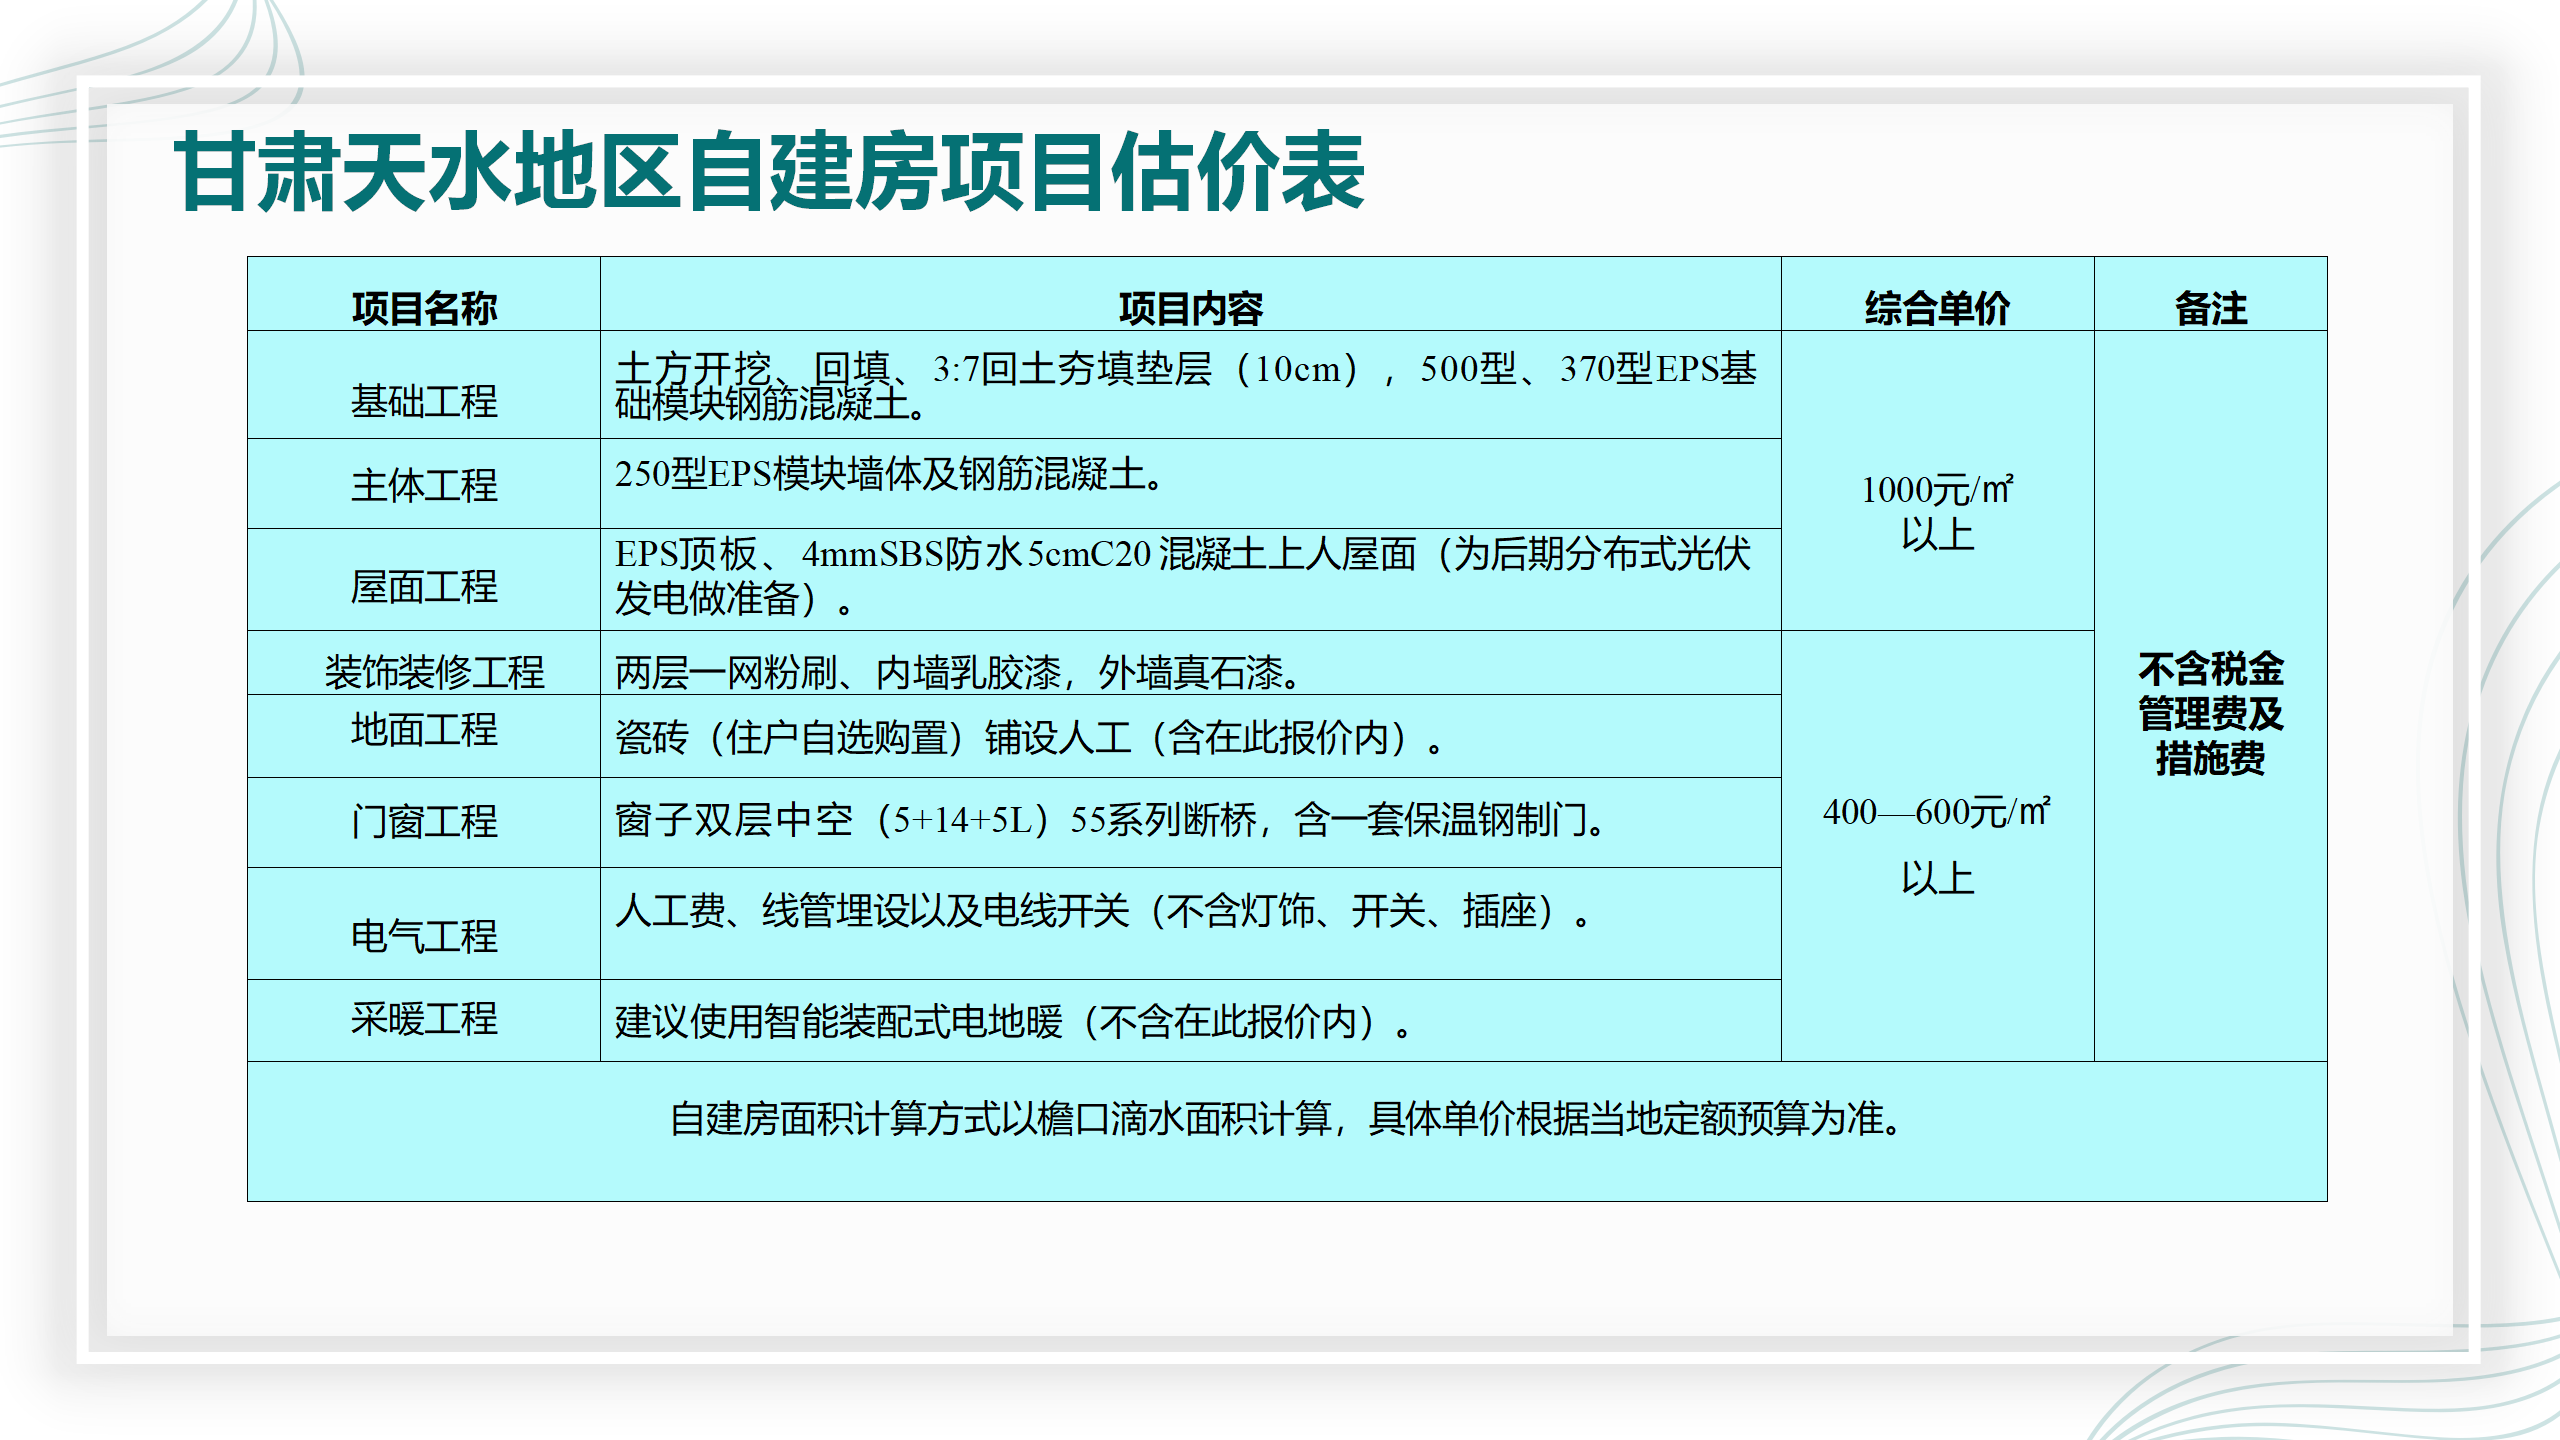Click the 采暖工程 cell
The width and height of the screenshot is (2560, 1440).
click(424, 1019)
